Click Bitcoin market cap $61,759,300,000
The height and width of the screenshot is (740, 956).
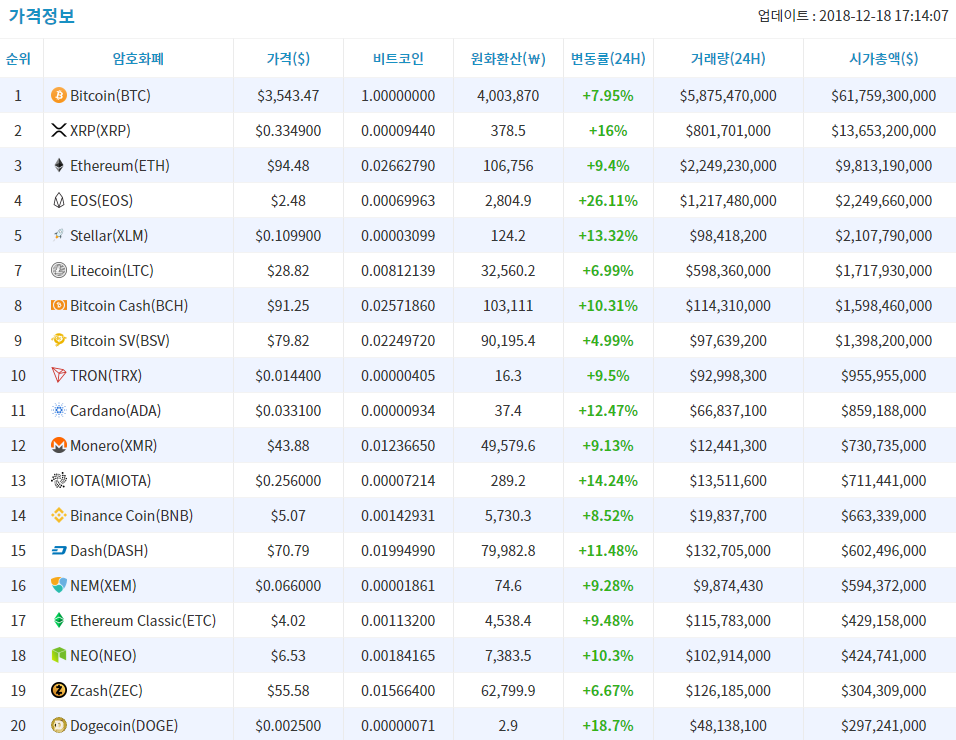883,96
